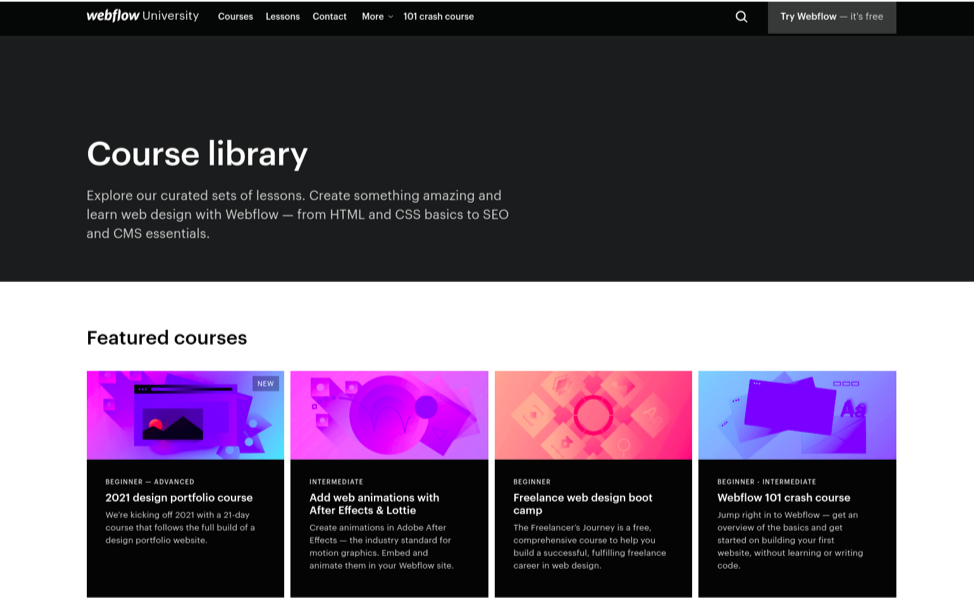This screenshot has width=974, height=602.
Task: Click the Featured courses heading
Action: tap(166, 338)
